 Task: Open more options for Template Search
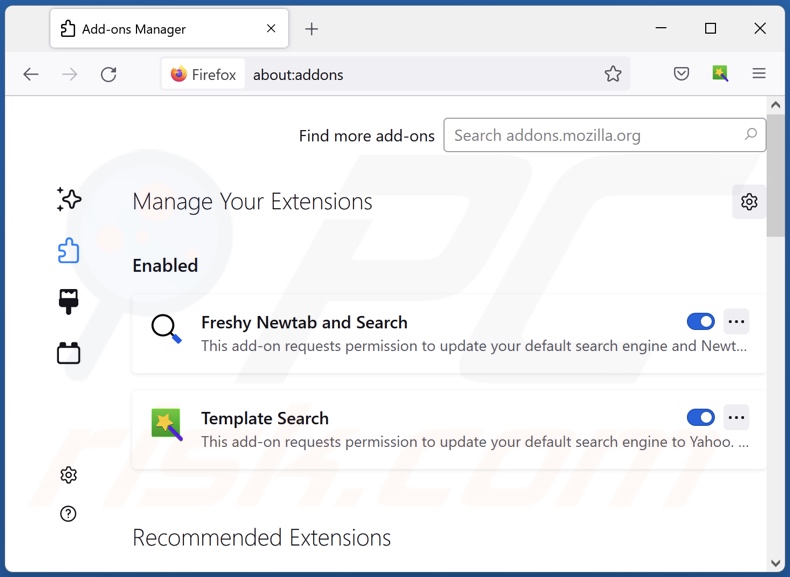tap(736, 418)
